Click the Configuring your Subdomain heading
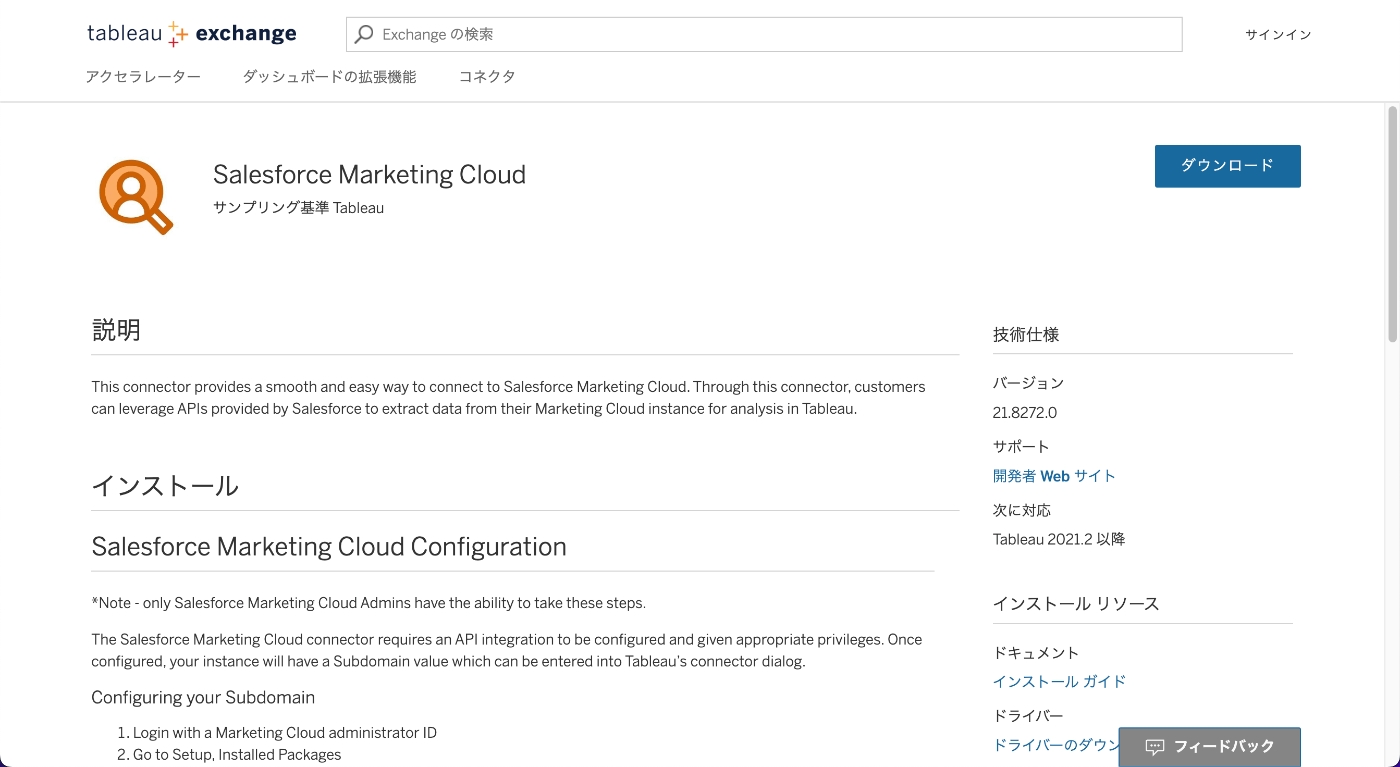Image resolution: width=1400 pixels, height=767 pixels. point(203,697)
